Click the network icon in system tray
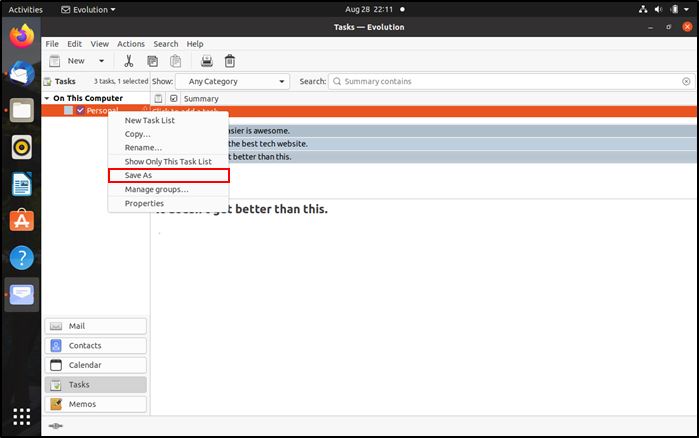 coord(643,9)
